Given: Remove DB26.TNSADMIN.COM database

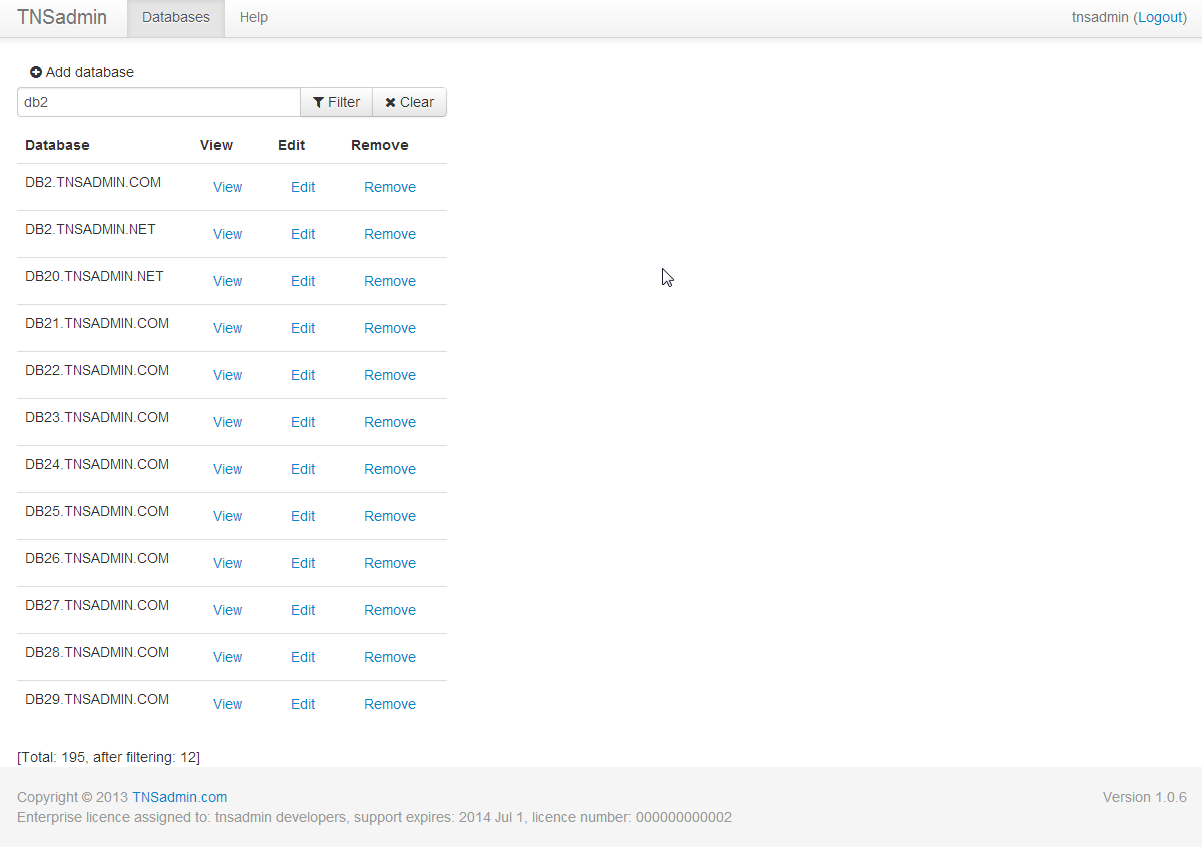Looking at the screenshot, I should coord(390,563).
